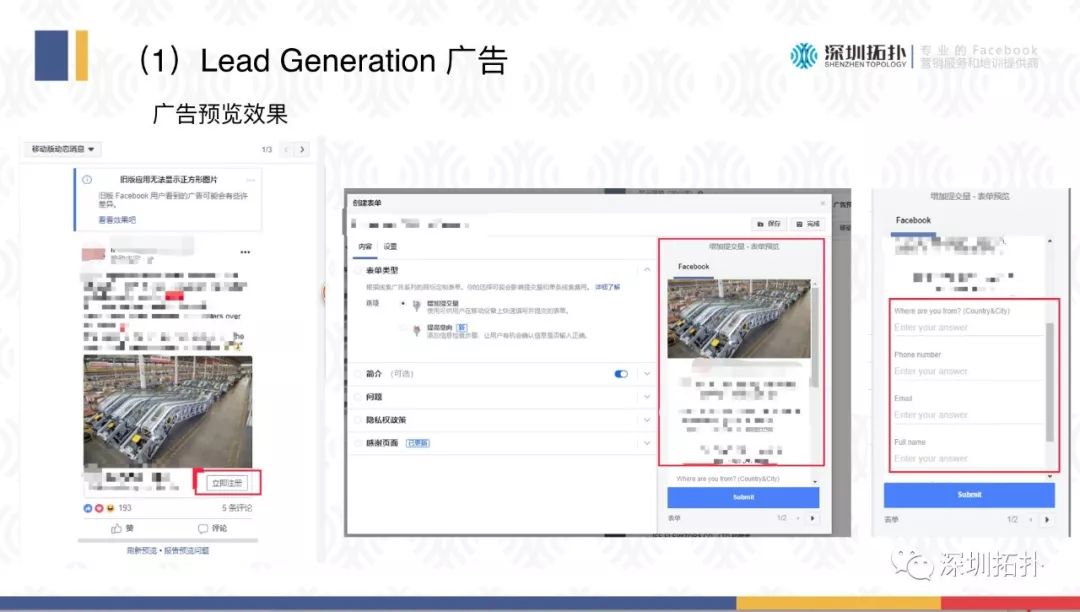Click the 完成 finish icon in the form dialog
The height and width of the screenshot is (612, 1080).
(x=808, y=223)
